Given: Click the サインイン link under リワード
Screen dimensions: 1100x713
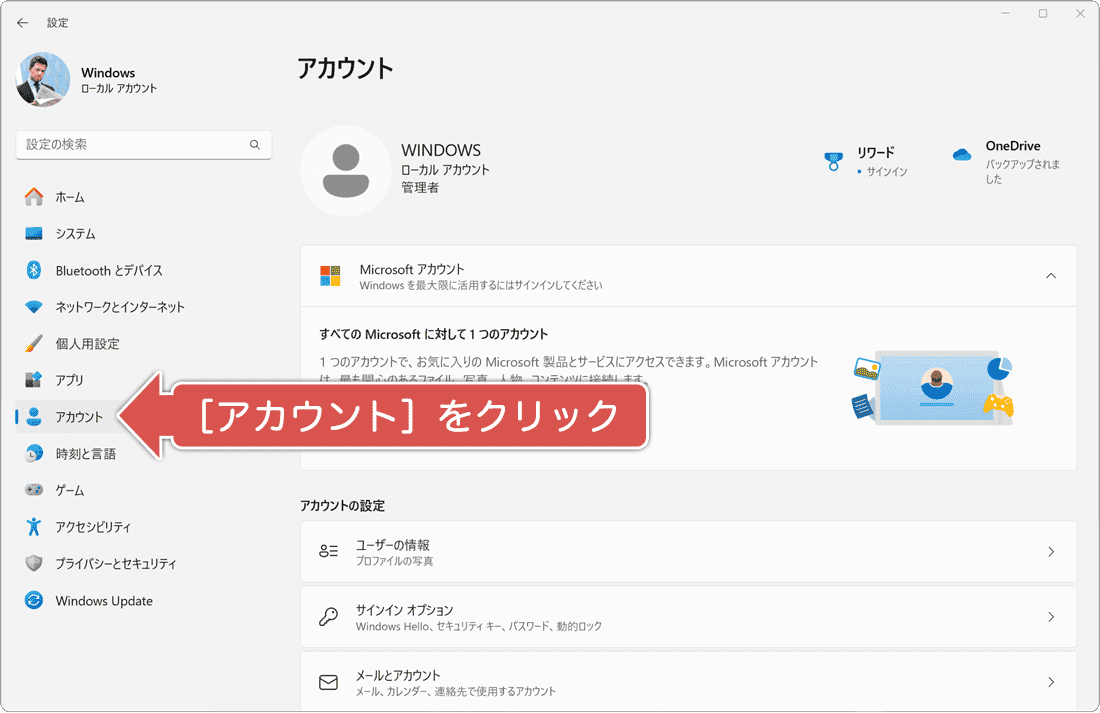Looking at the screenshot, I should (884, 173).
